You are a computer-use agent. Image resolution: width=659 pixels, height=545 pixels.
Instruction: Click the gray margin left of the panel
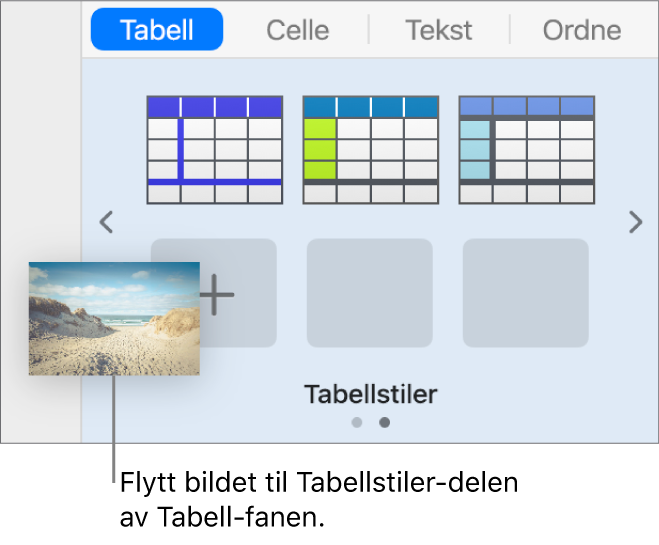pyautogui.click(x=40, y=180)
